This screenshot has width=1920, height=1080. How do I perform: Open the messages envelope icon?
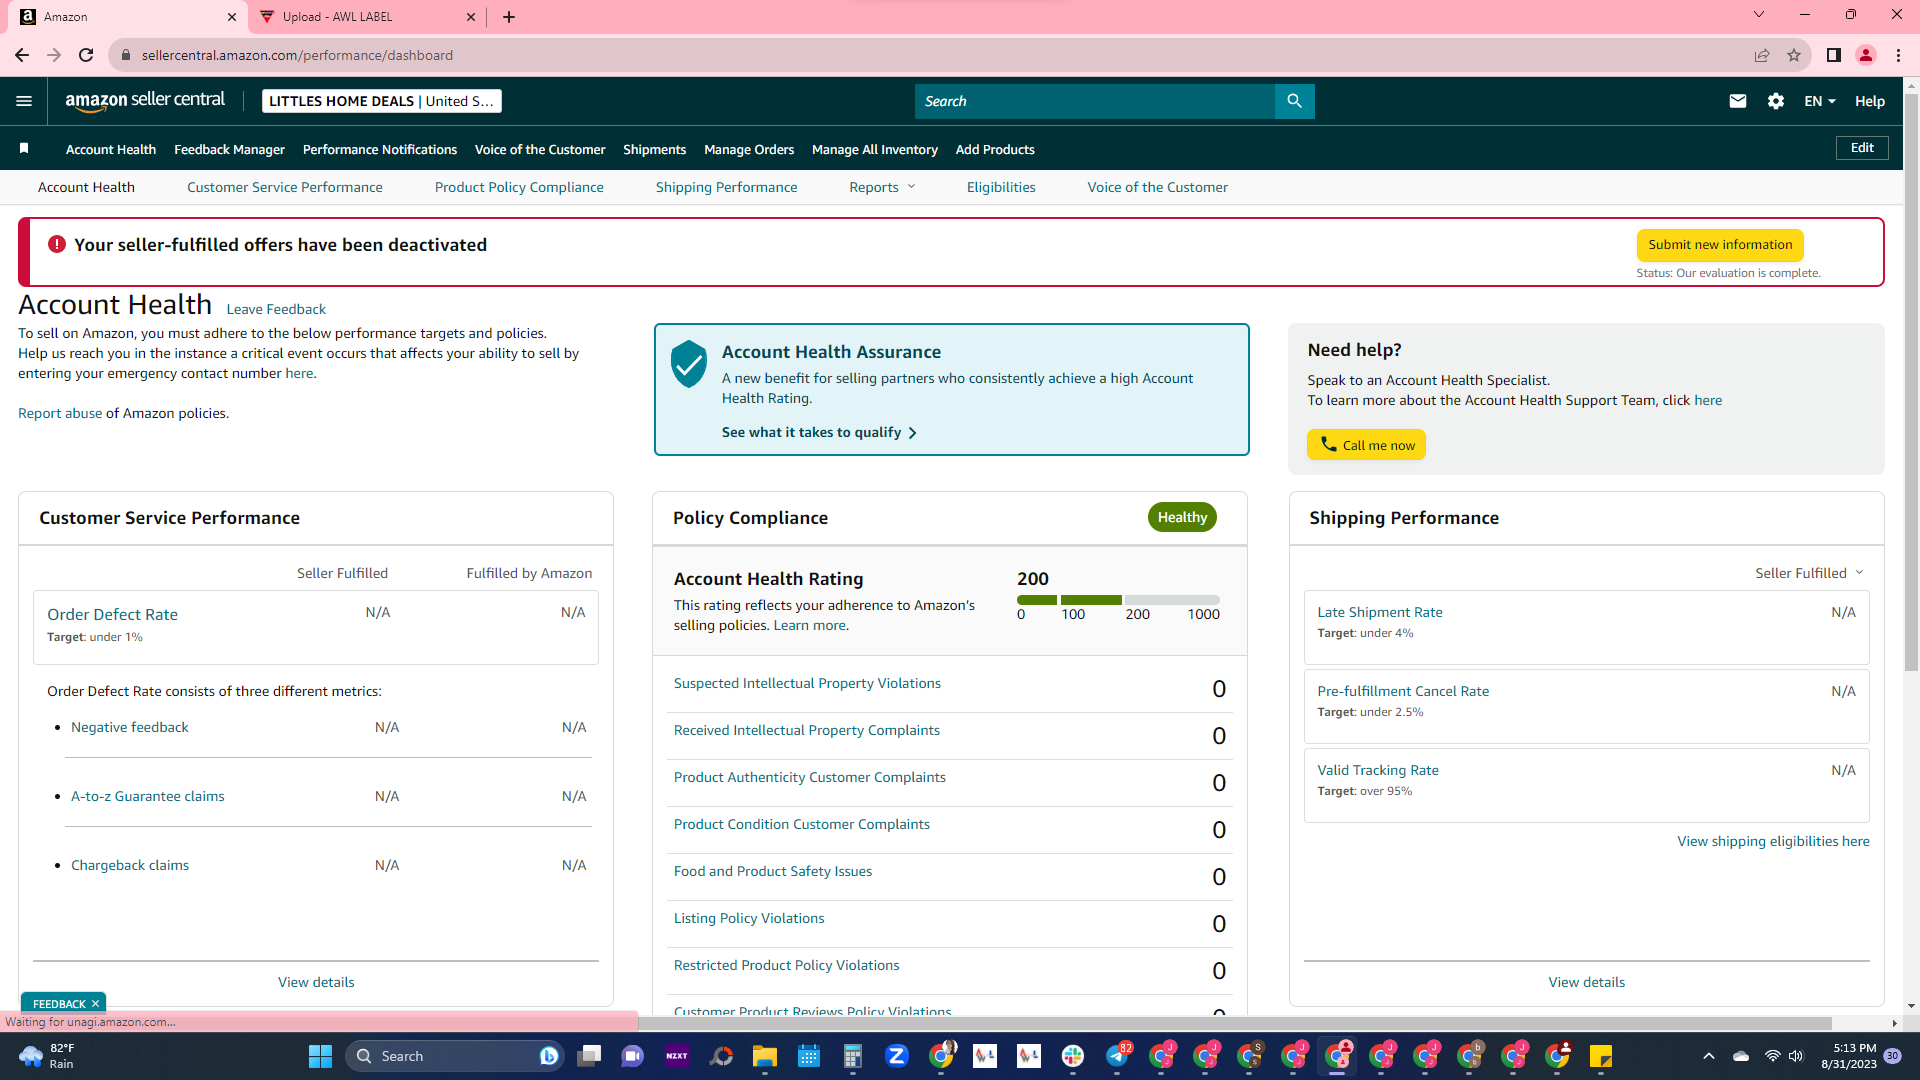pos(1738,101)
